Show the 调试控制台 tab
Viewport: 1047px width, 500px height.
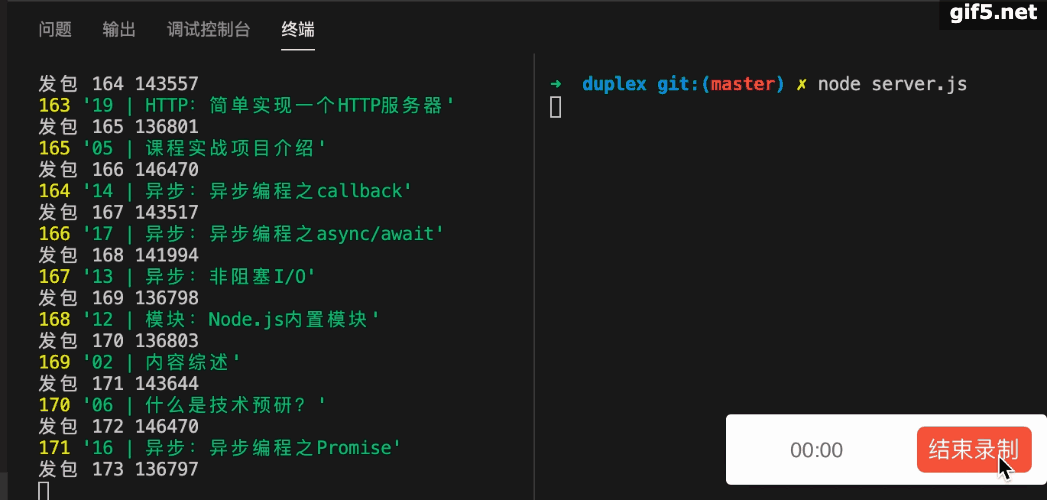point(208,30)
